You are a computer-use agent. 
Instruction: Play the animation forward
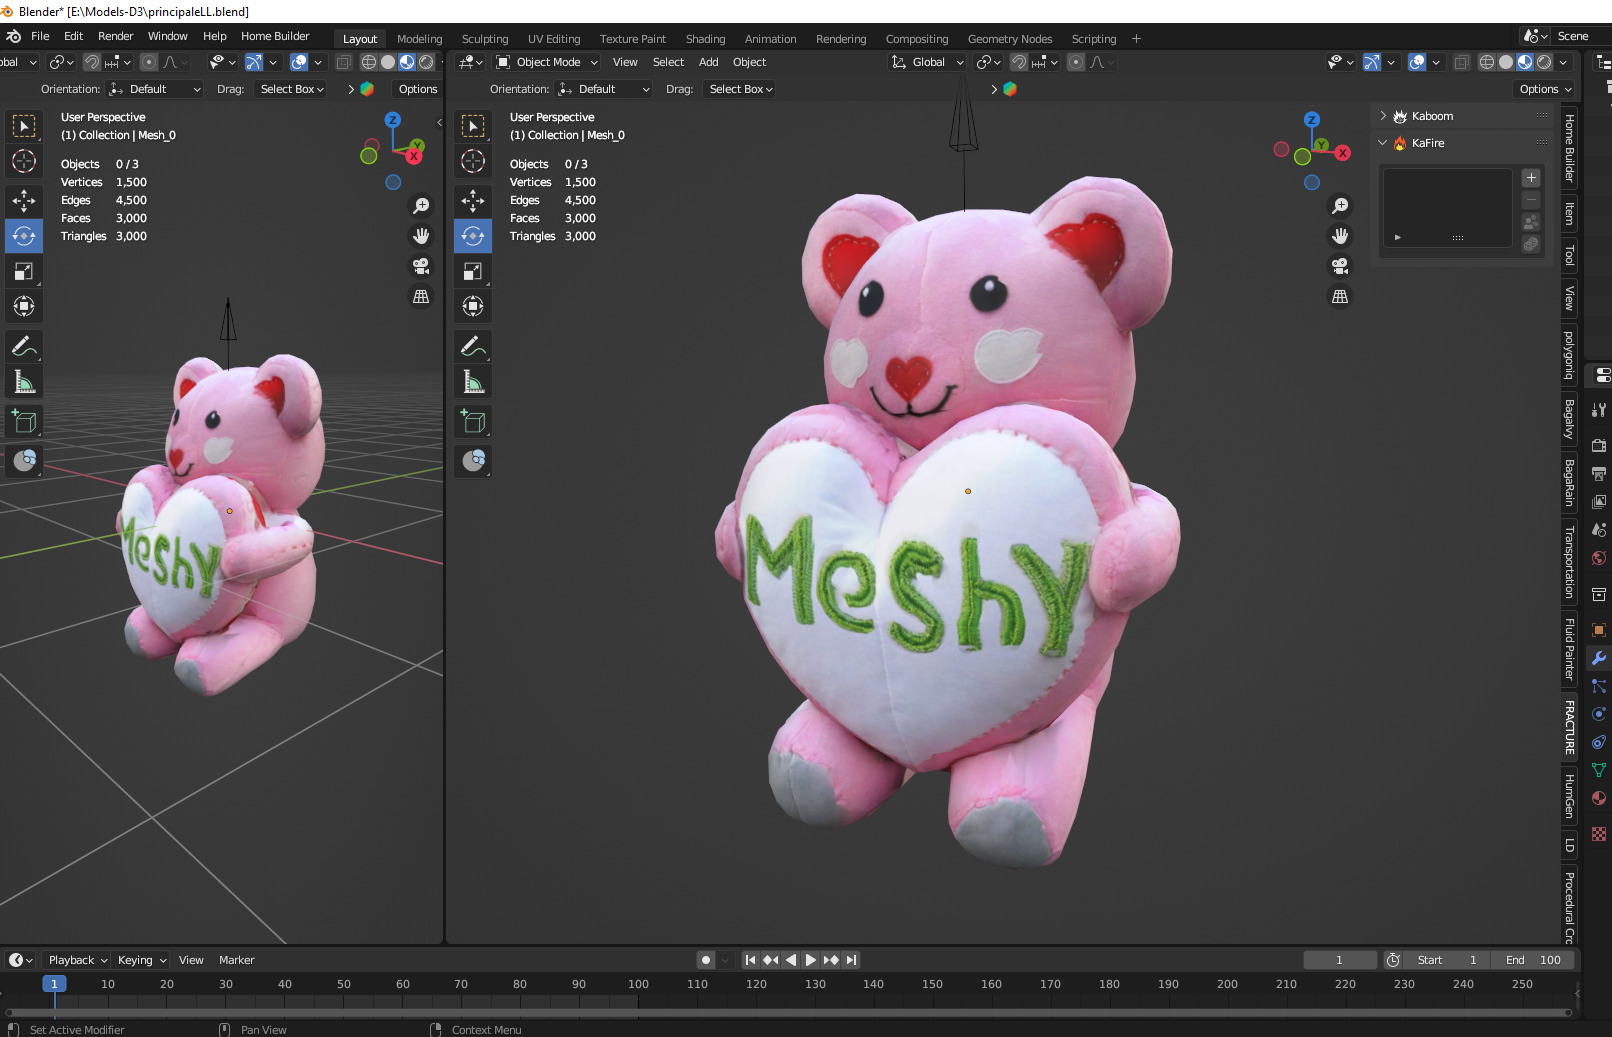(811, 960)
